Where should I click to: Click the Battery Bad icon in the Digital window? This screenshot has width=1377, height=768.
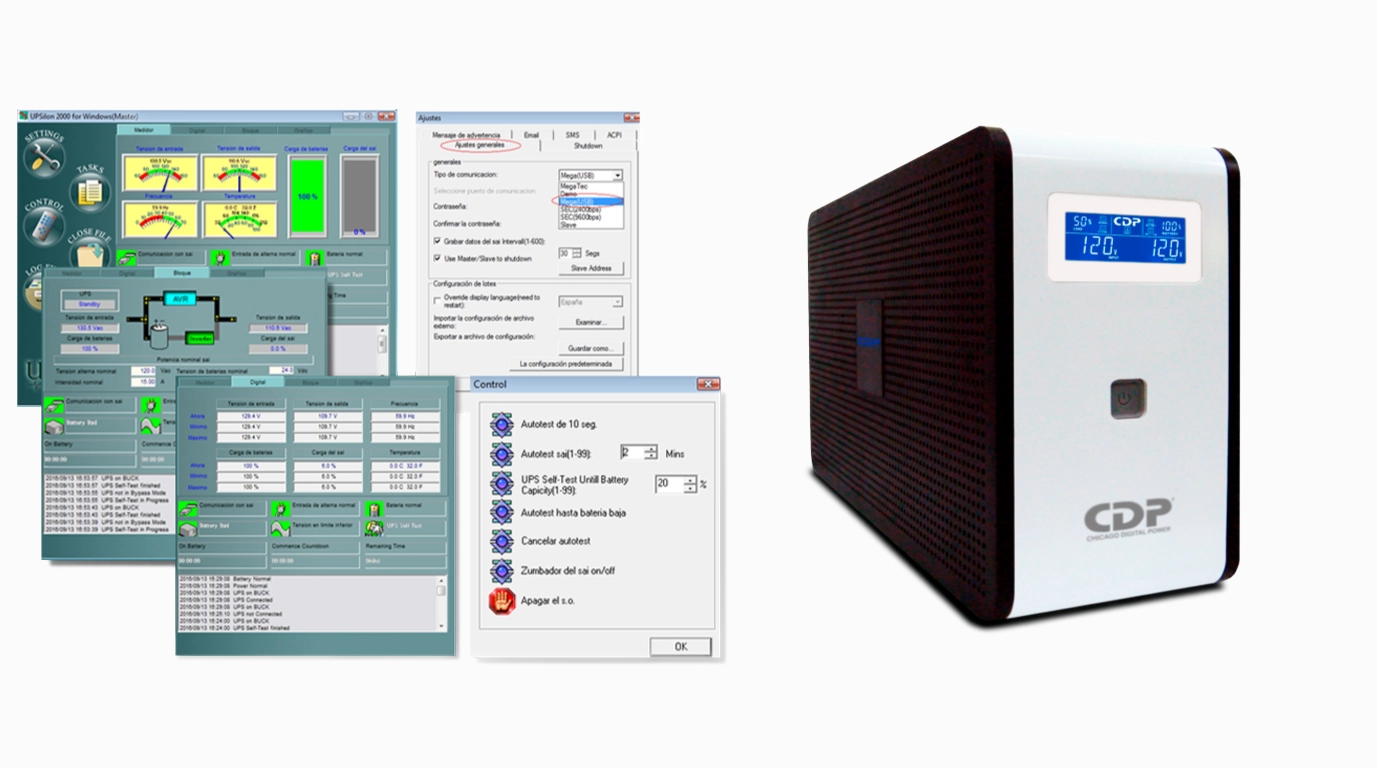click(x=188, y=526)
